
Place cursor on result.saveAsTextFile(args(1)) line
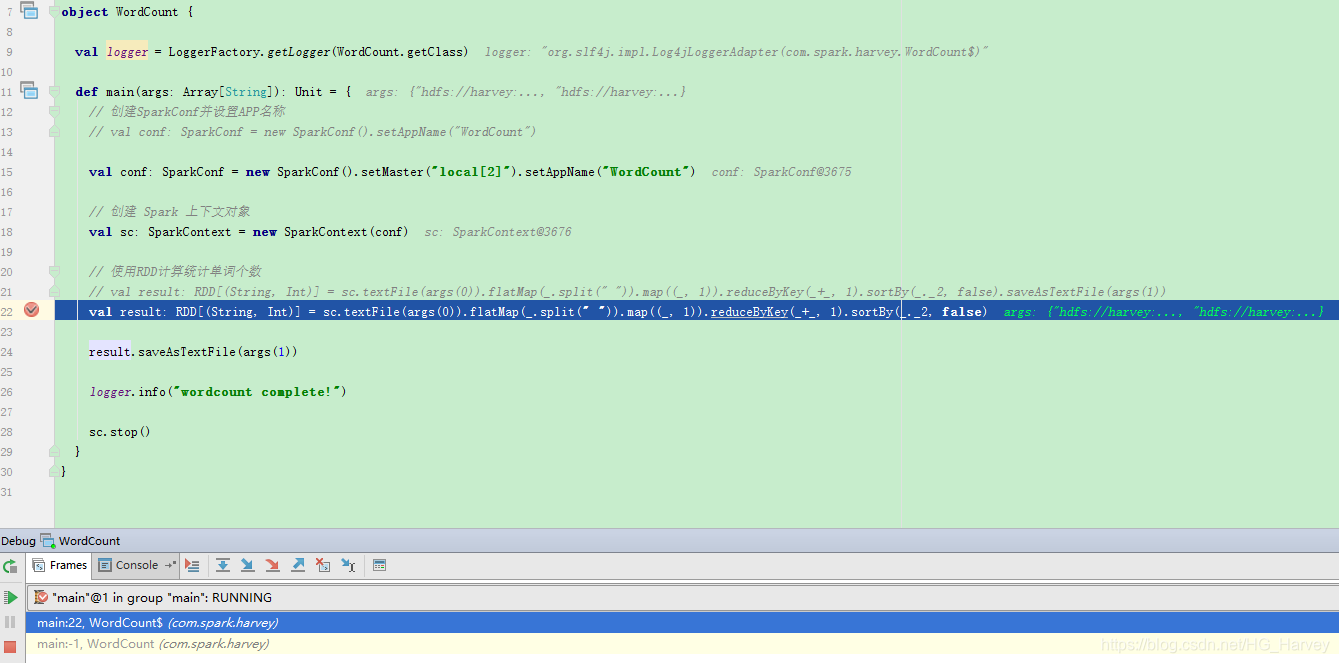tap(193, 352)
